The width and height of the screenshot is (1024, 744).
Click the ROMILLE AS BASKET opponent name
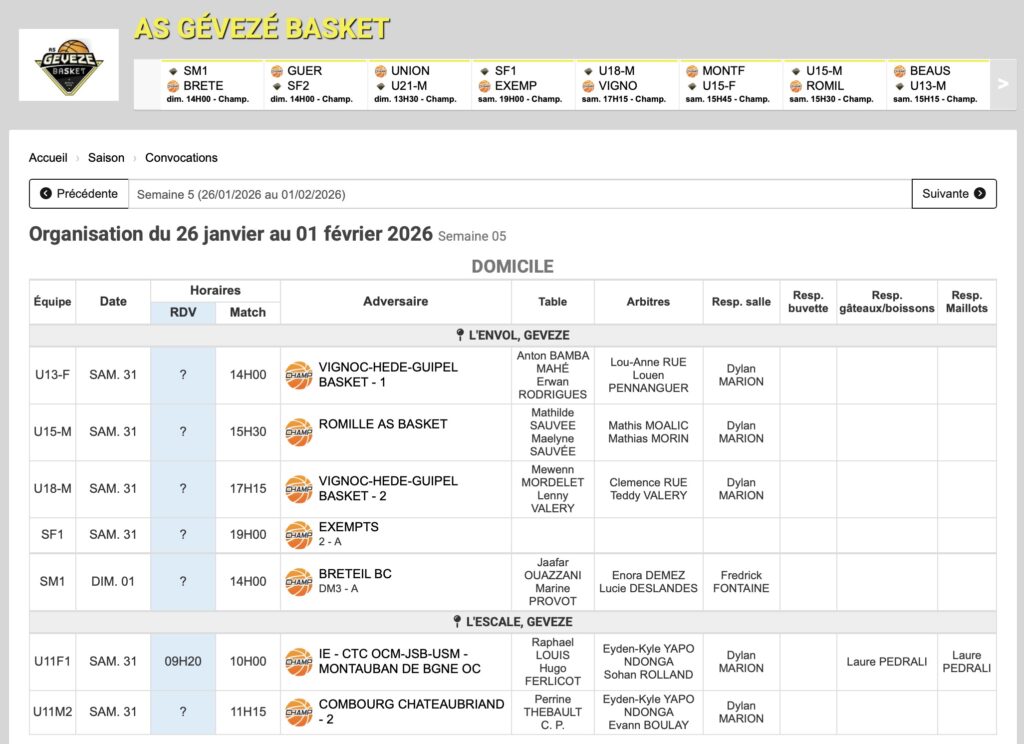coord(383,424)
